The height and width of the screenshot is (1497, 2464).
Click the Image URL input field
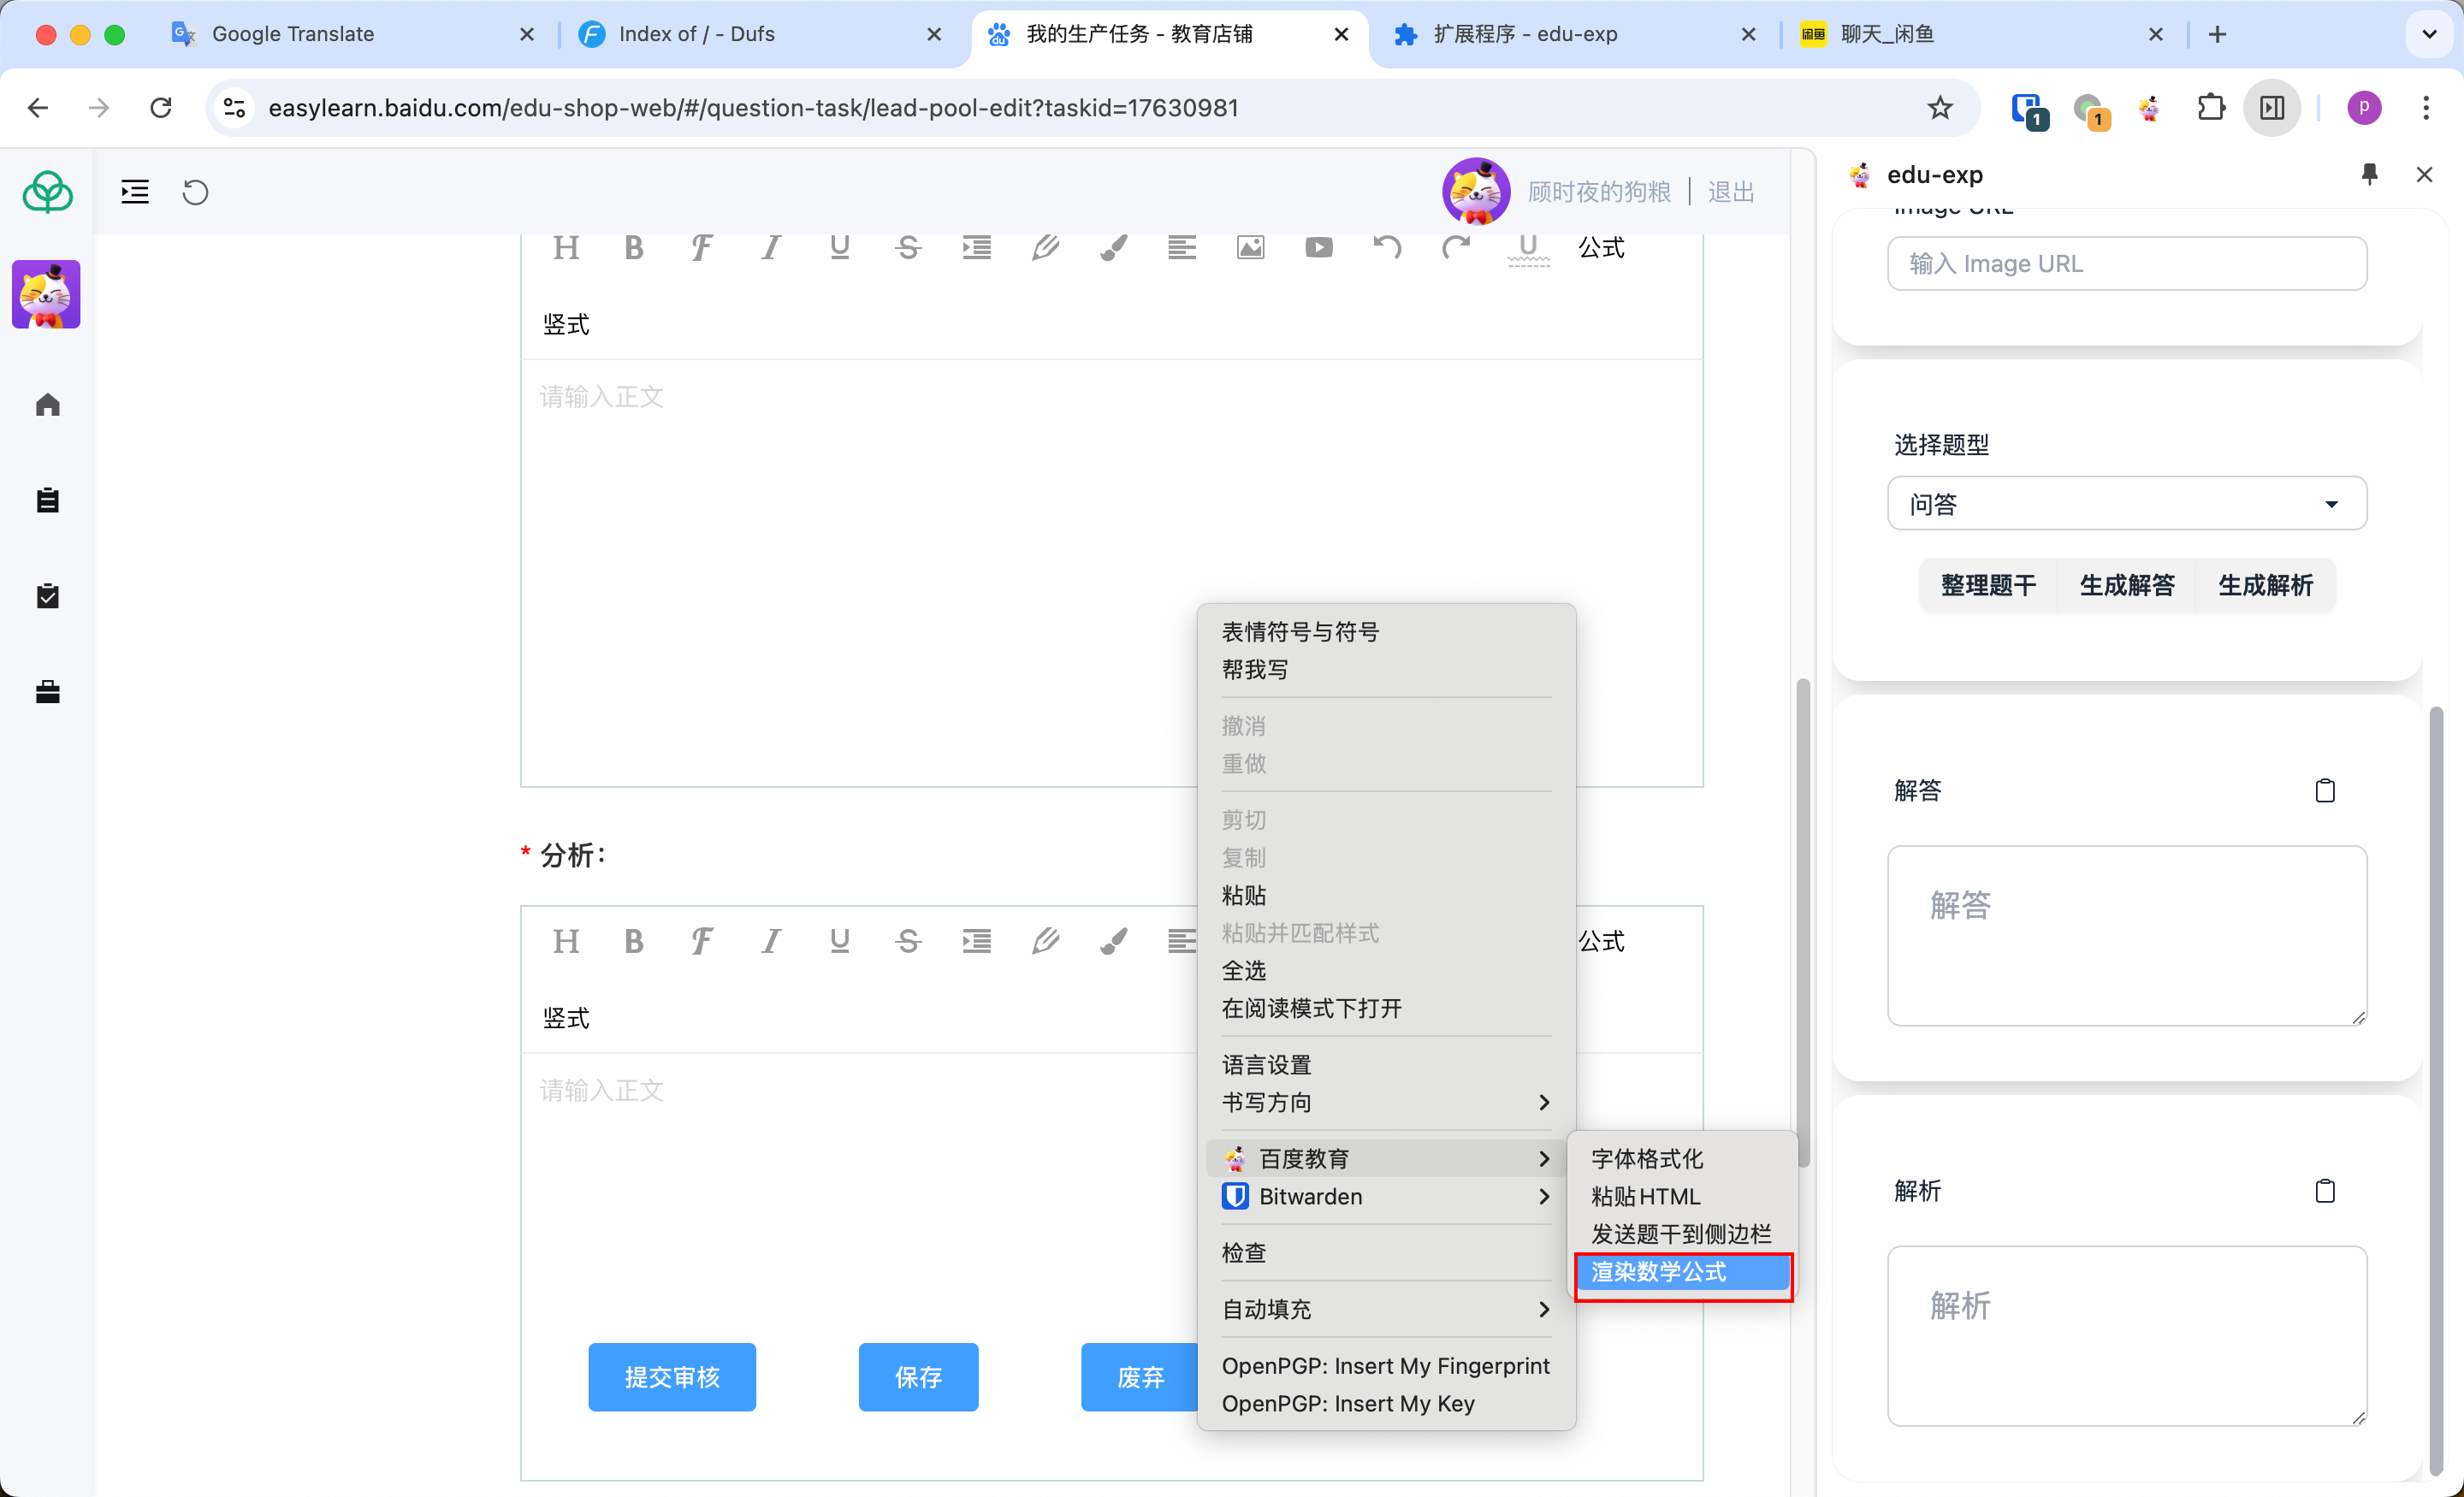coord(2126,263)
